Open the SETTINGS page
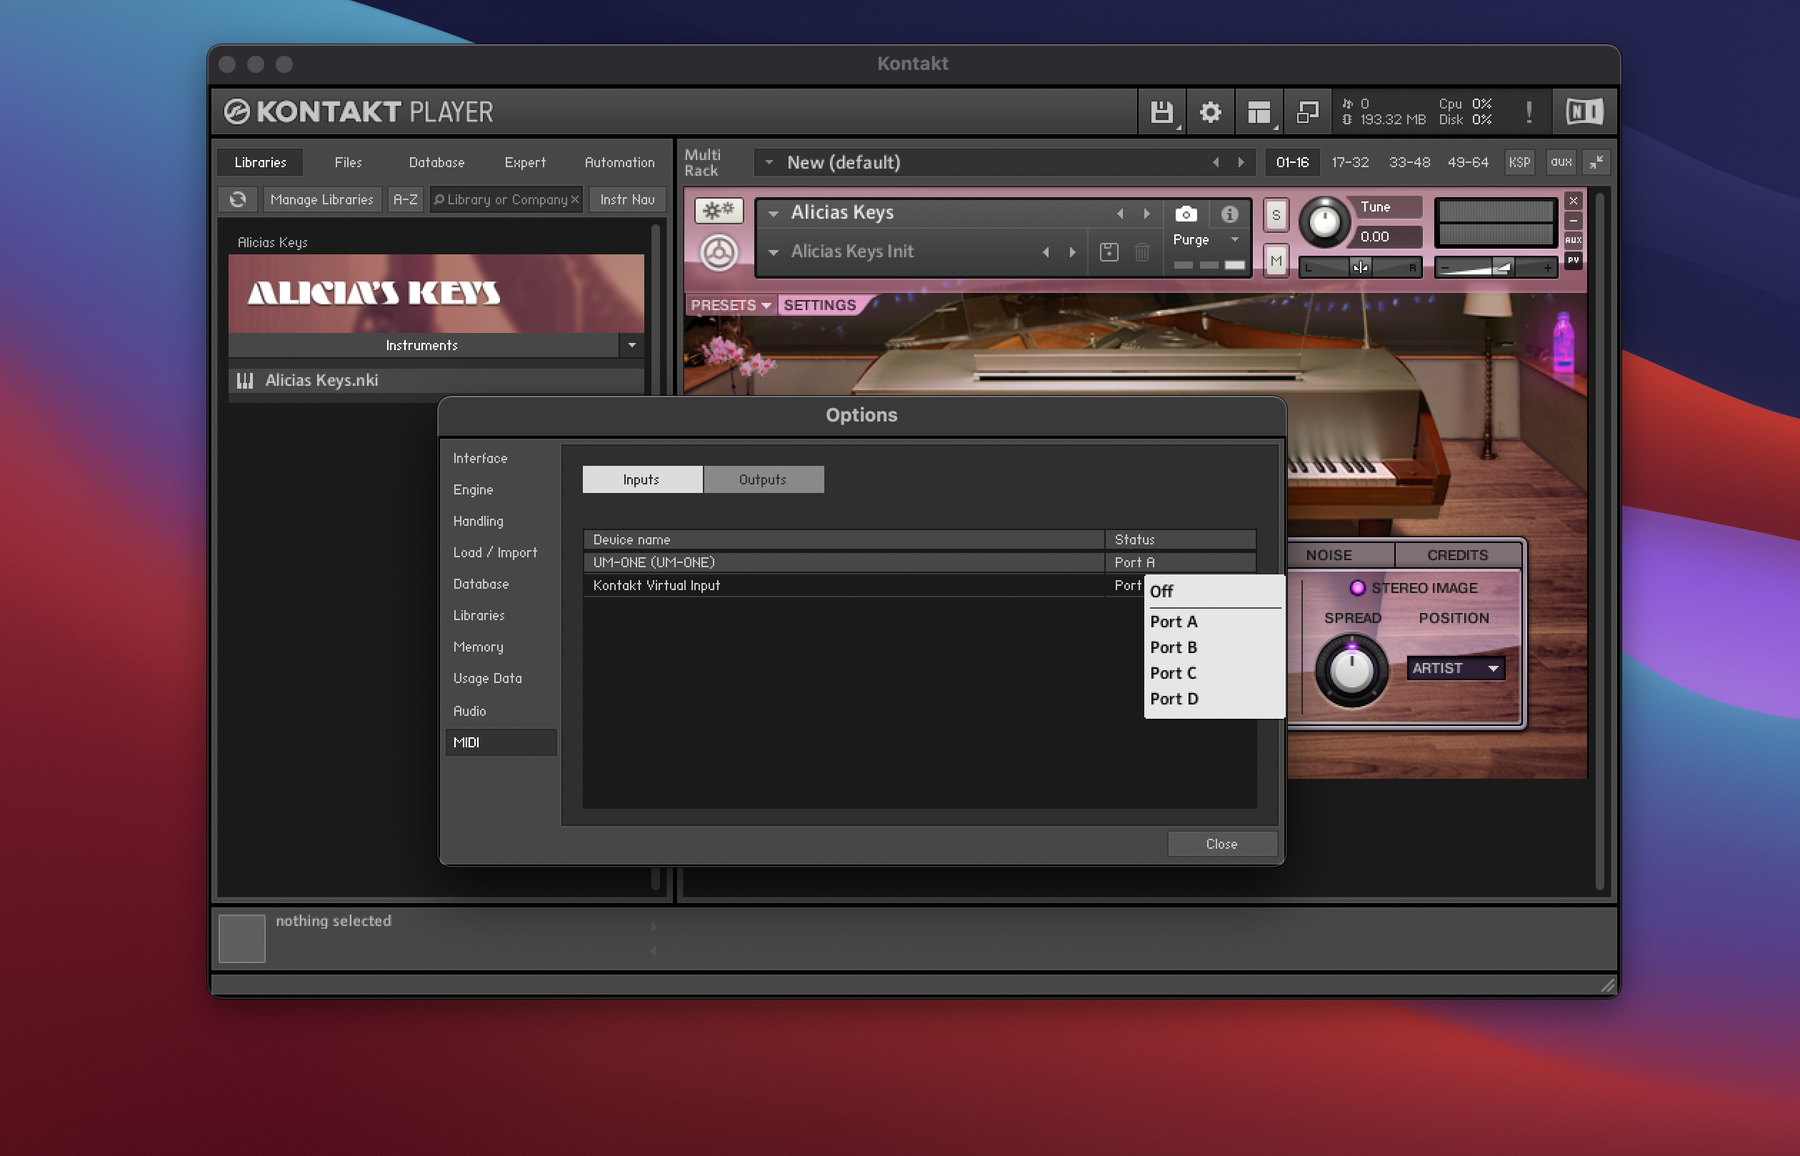1800x1156 pixels. coord(820,305)
